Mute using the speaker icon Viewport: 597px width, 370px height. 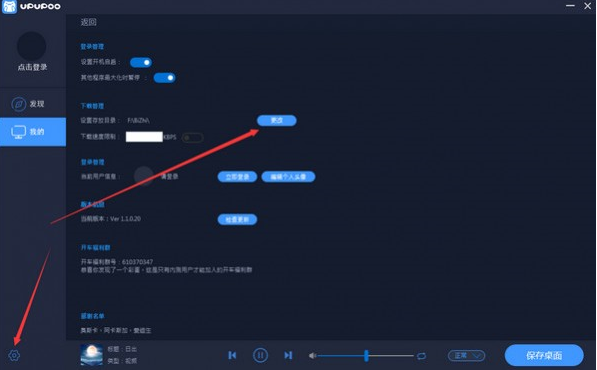(312, 356)
